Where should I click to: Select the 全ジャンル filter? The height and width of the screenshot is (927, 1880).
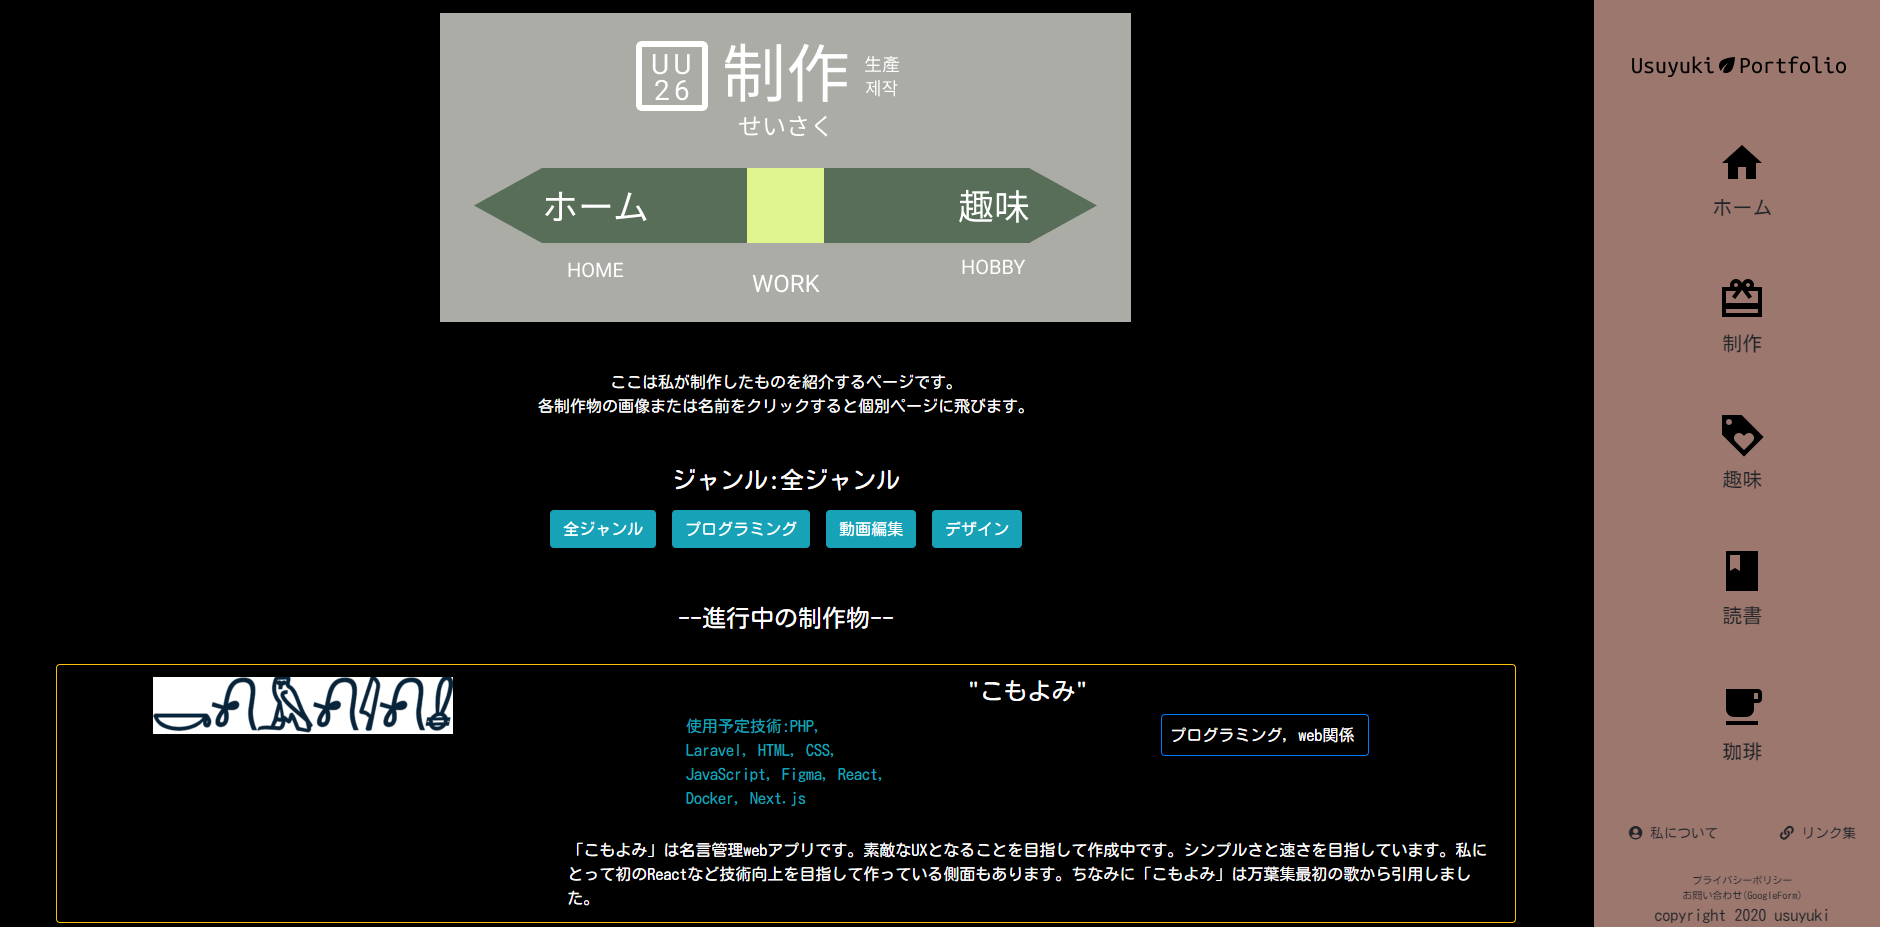point(602,529)
